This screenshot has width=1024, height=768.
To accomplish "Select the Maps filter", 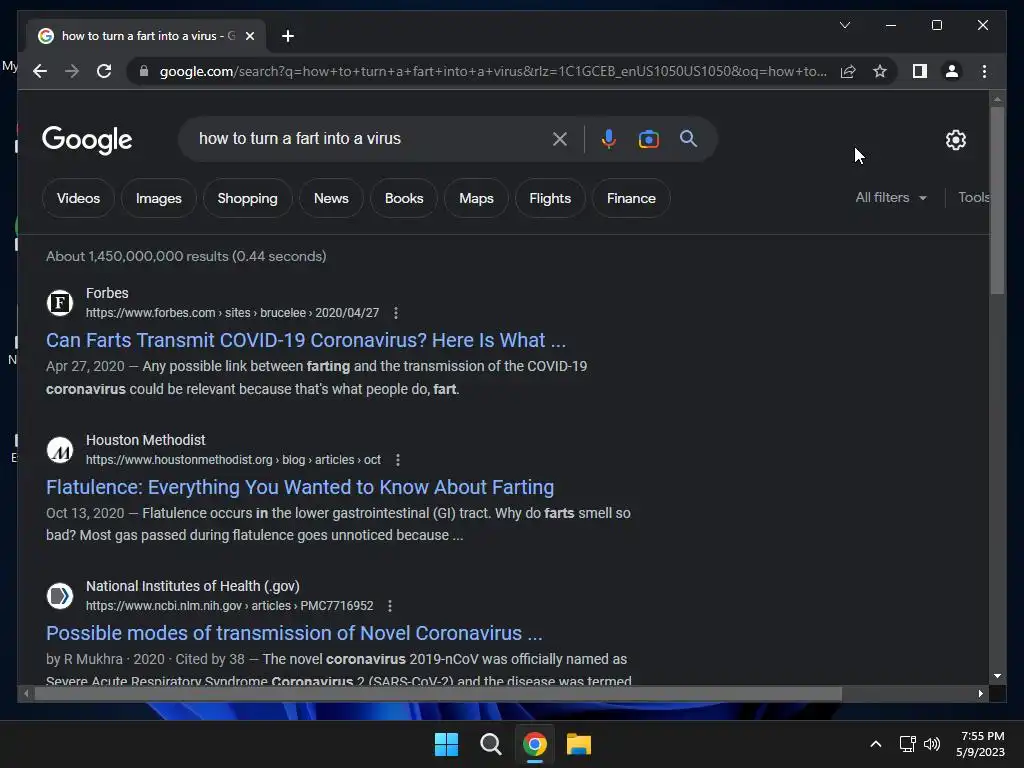I will pos(476,198).
